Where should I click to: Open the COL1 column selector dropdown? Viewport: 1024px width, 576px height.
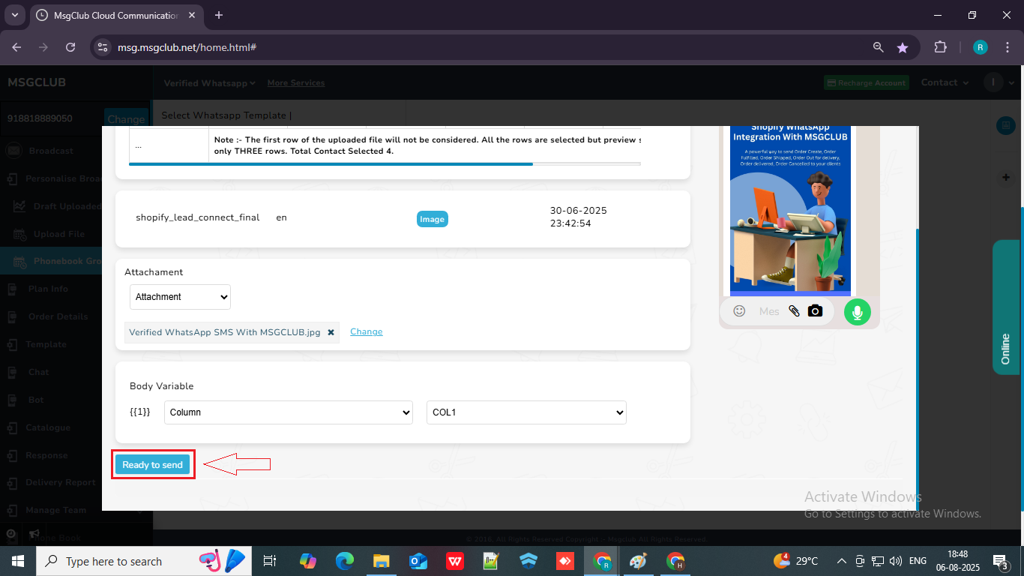[x=526, y=413]
